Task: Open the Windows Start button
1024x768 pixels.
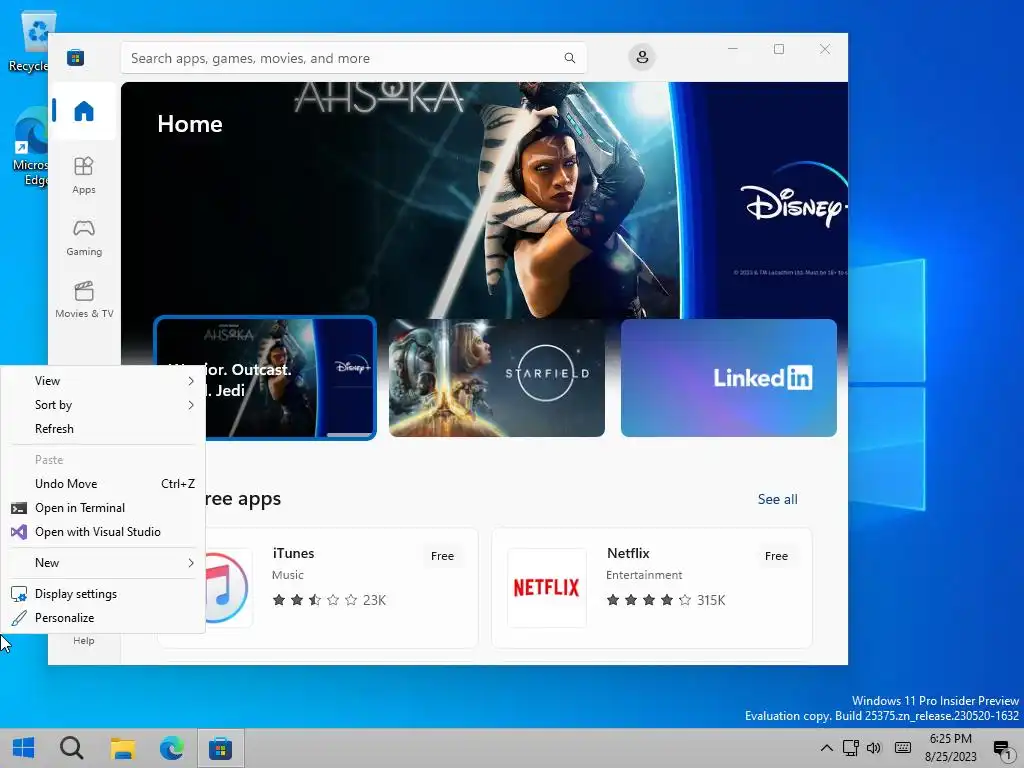Action: pyautogui.click(x=24, y=748)
